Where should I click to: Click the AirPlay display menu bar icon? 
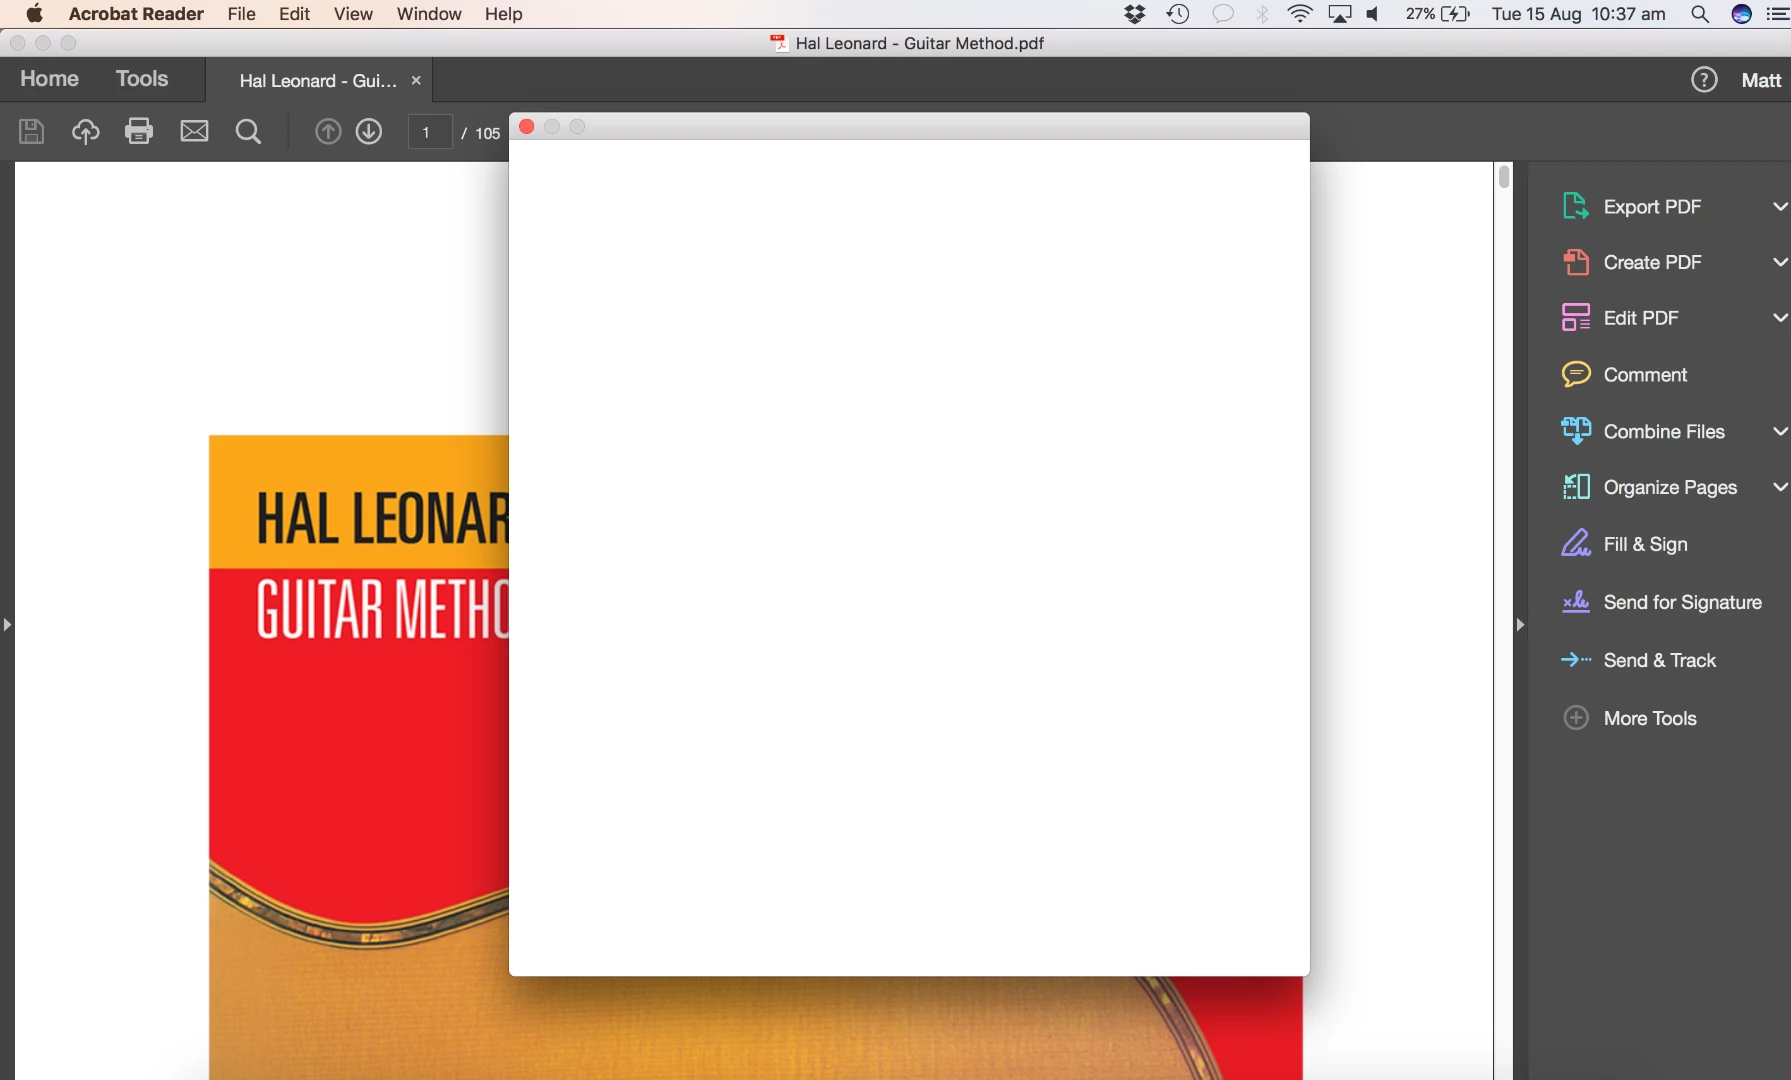[1340, 14]
